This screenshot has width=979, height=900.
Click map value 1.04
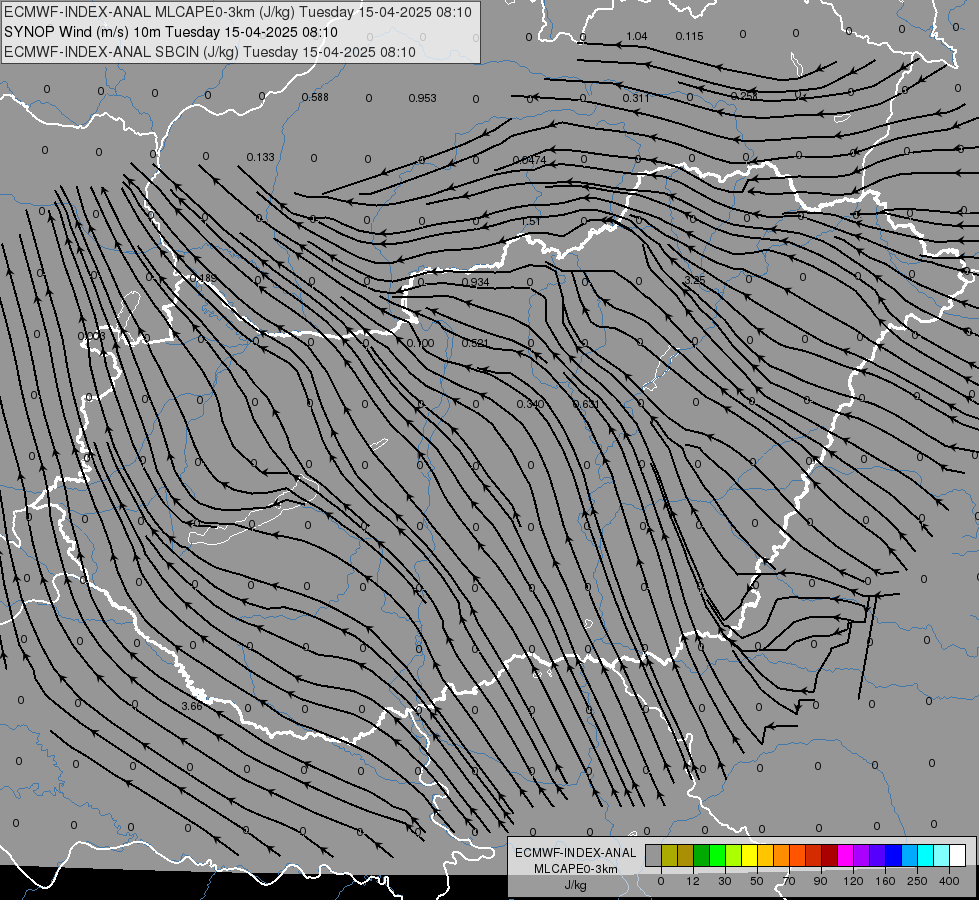(x=636, y=36)
